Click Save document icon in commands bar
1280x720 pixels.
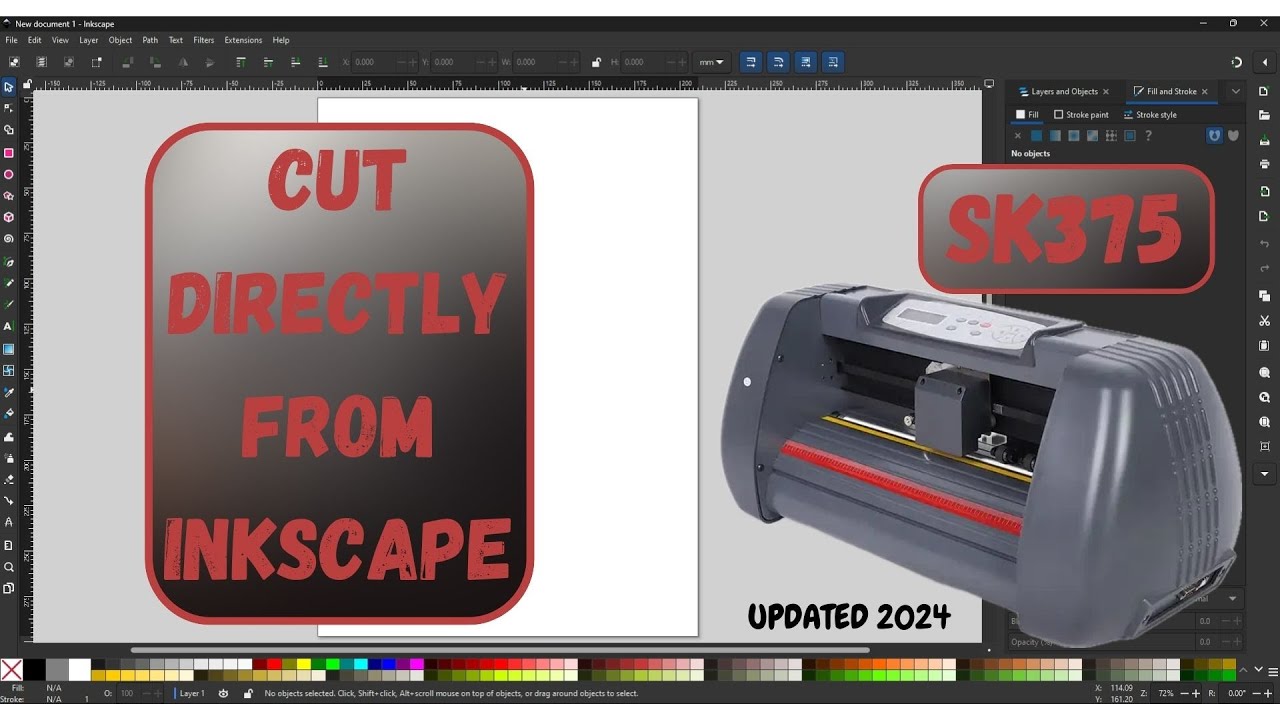click(x=1264, y=140)
